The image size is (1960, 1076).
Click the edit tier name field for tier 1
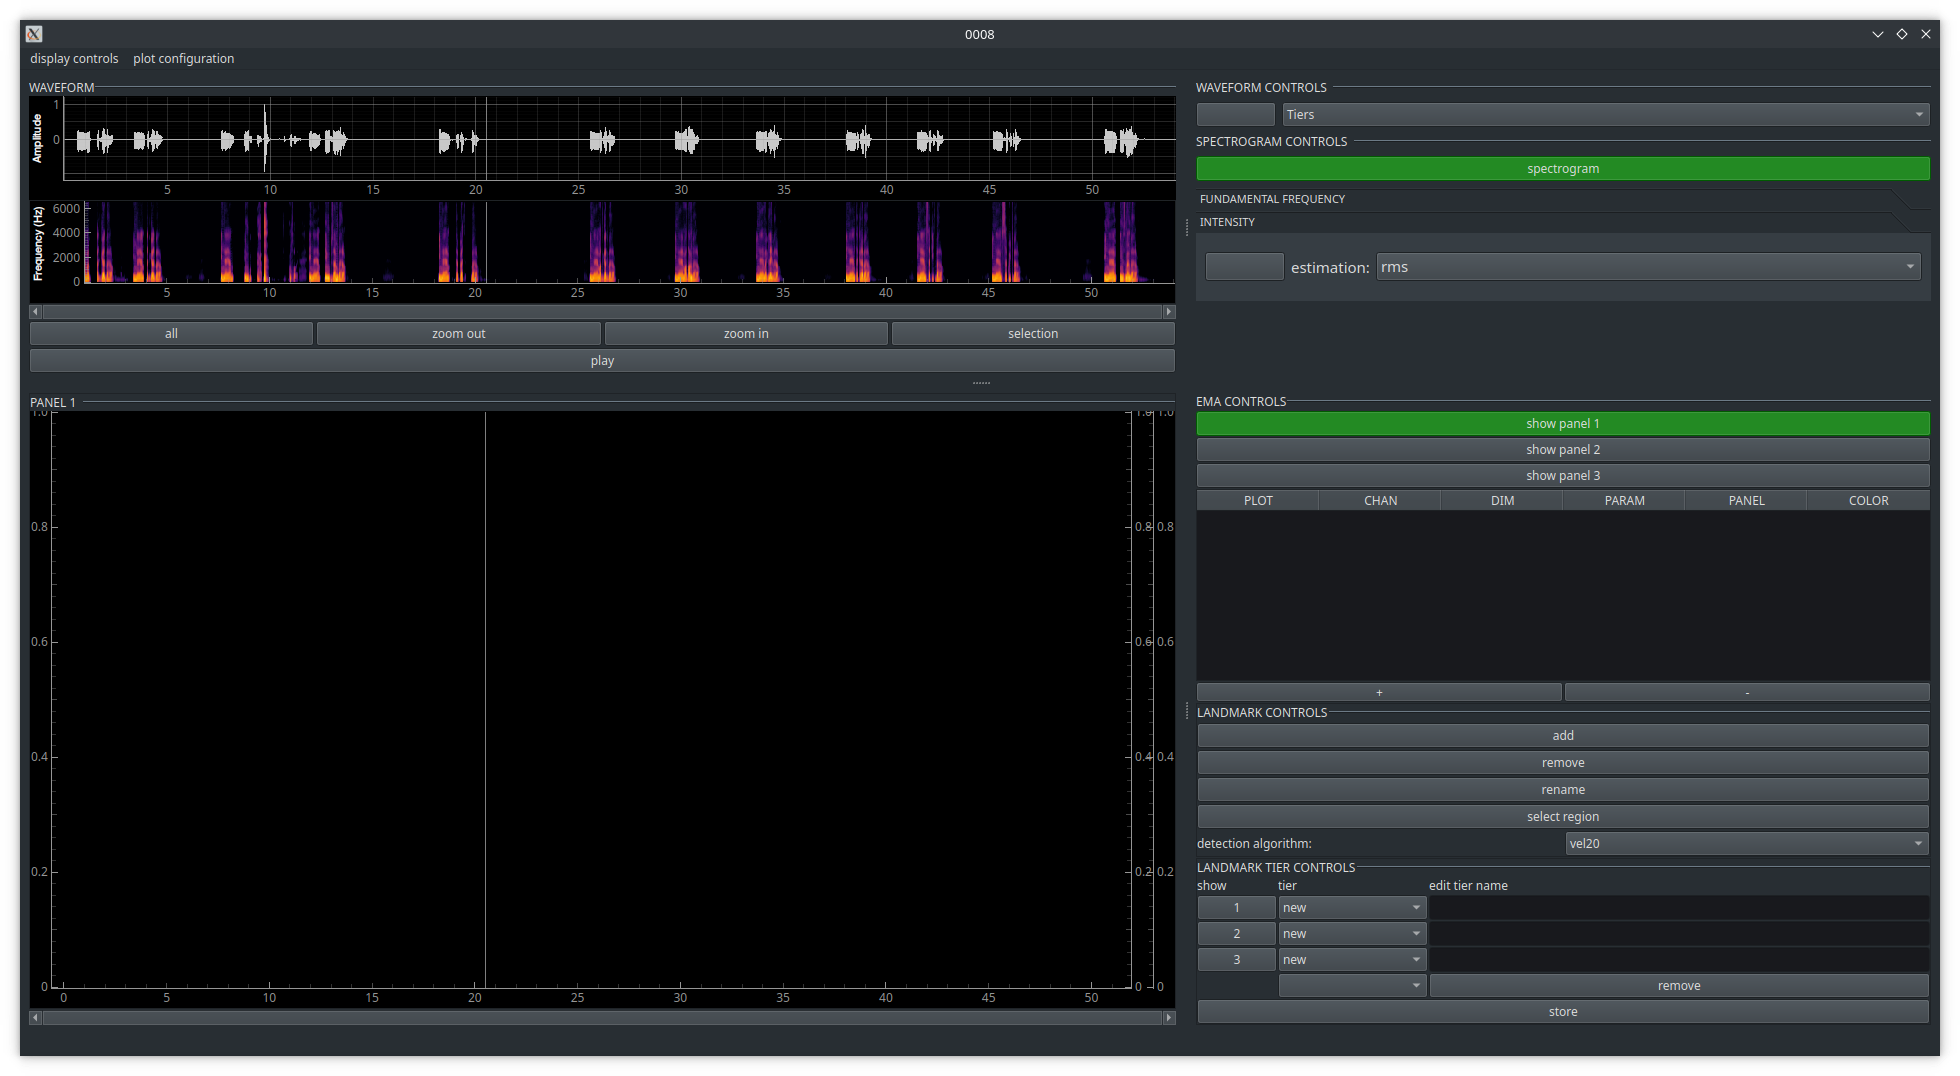click(1678, 908)
